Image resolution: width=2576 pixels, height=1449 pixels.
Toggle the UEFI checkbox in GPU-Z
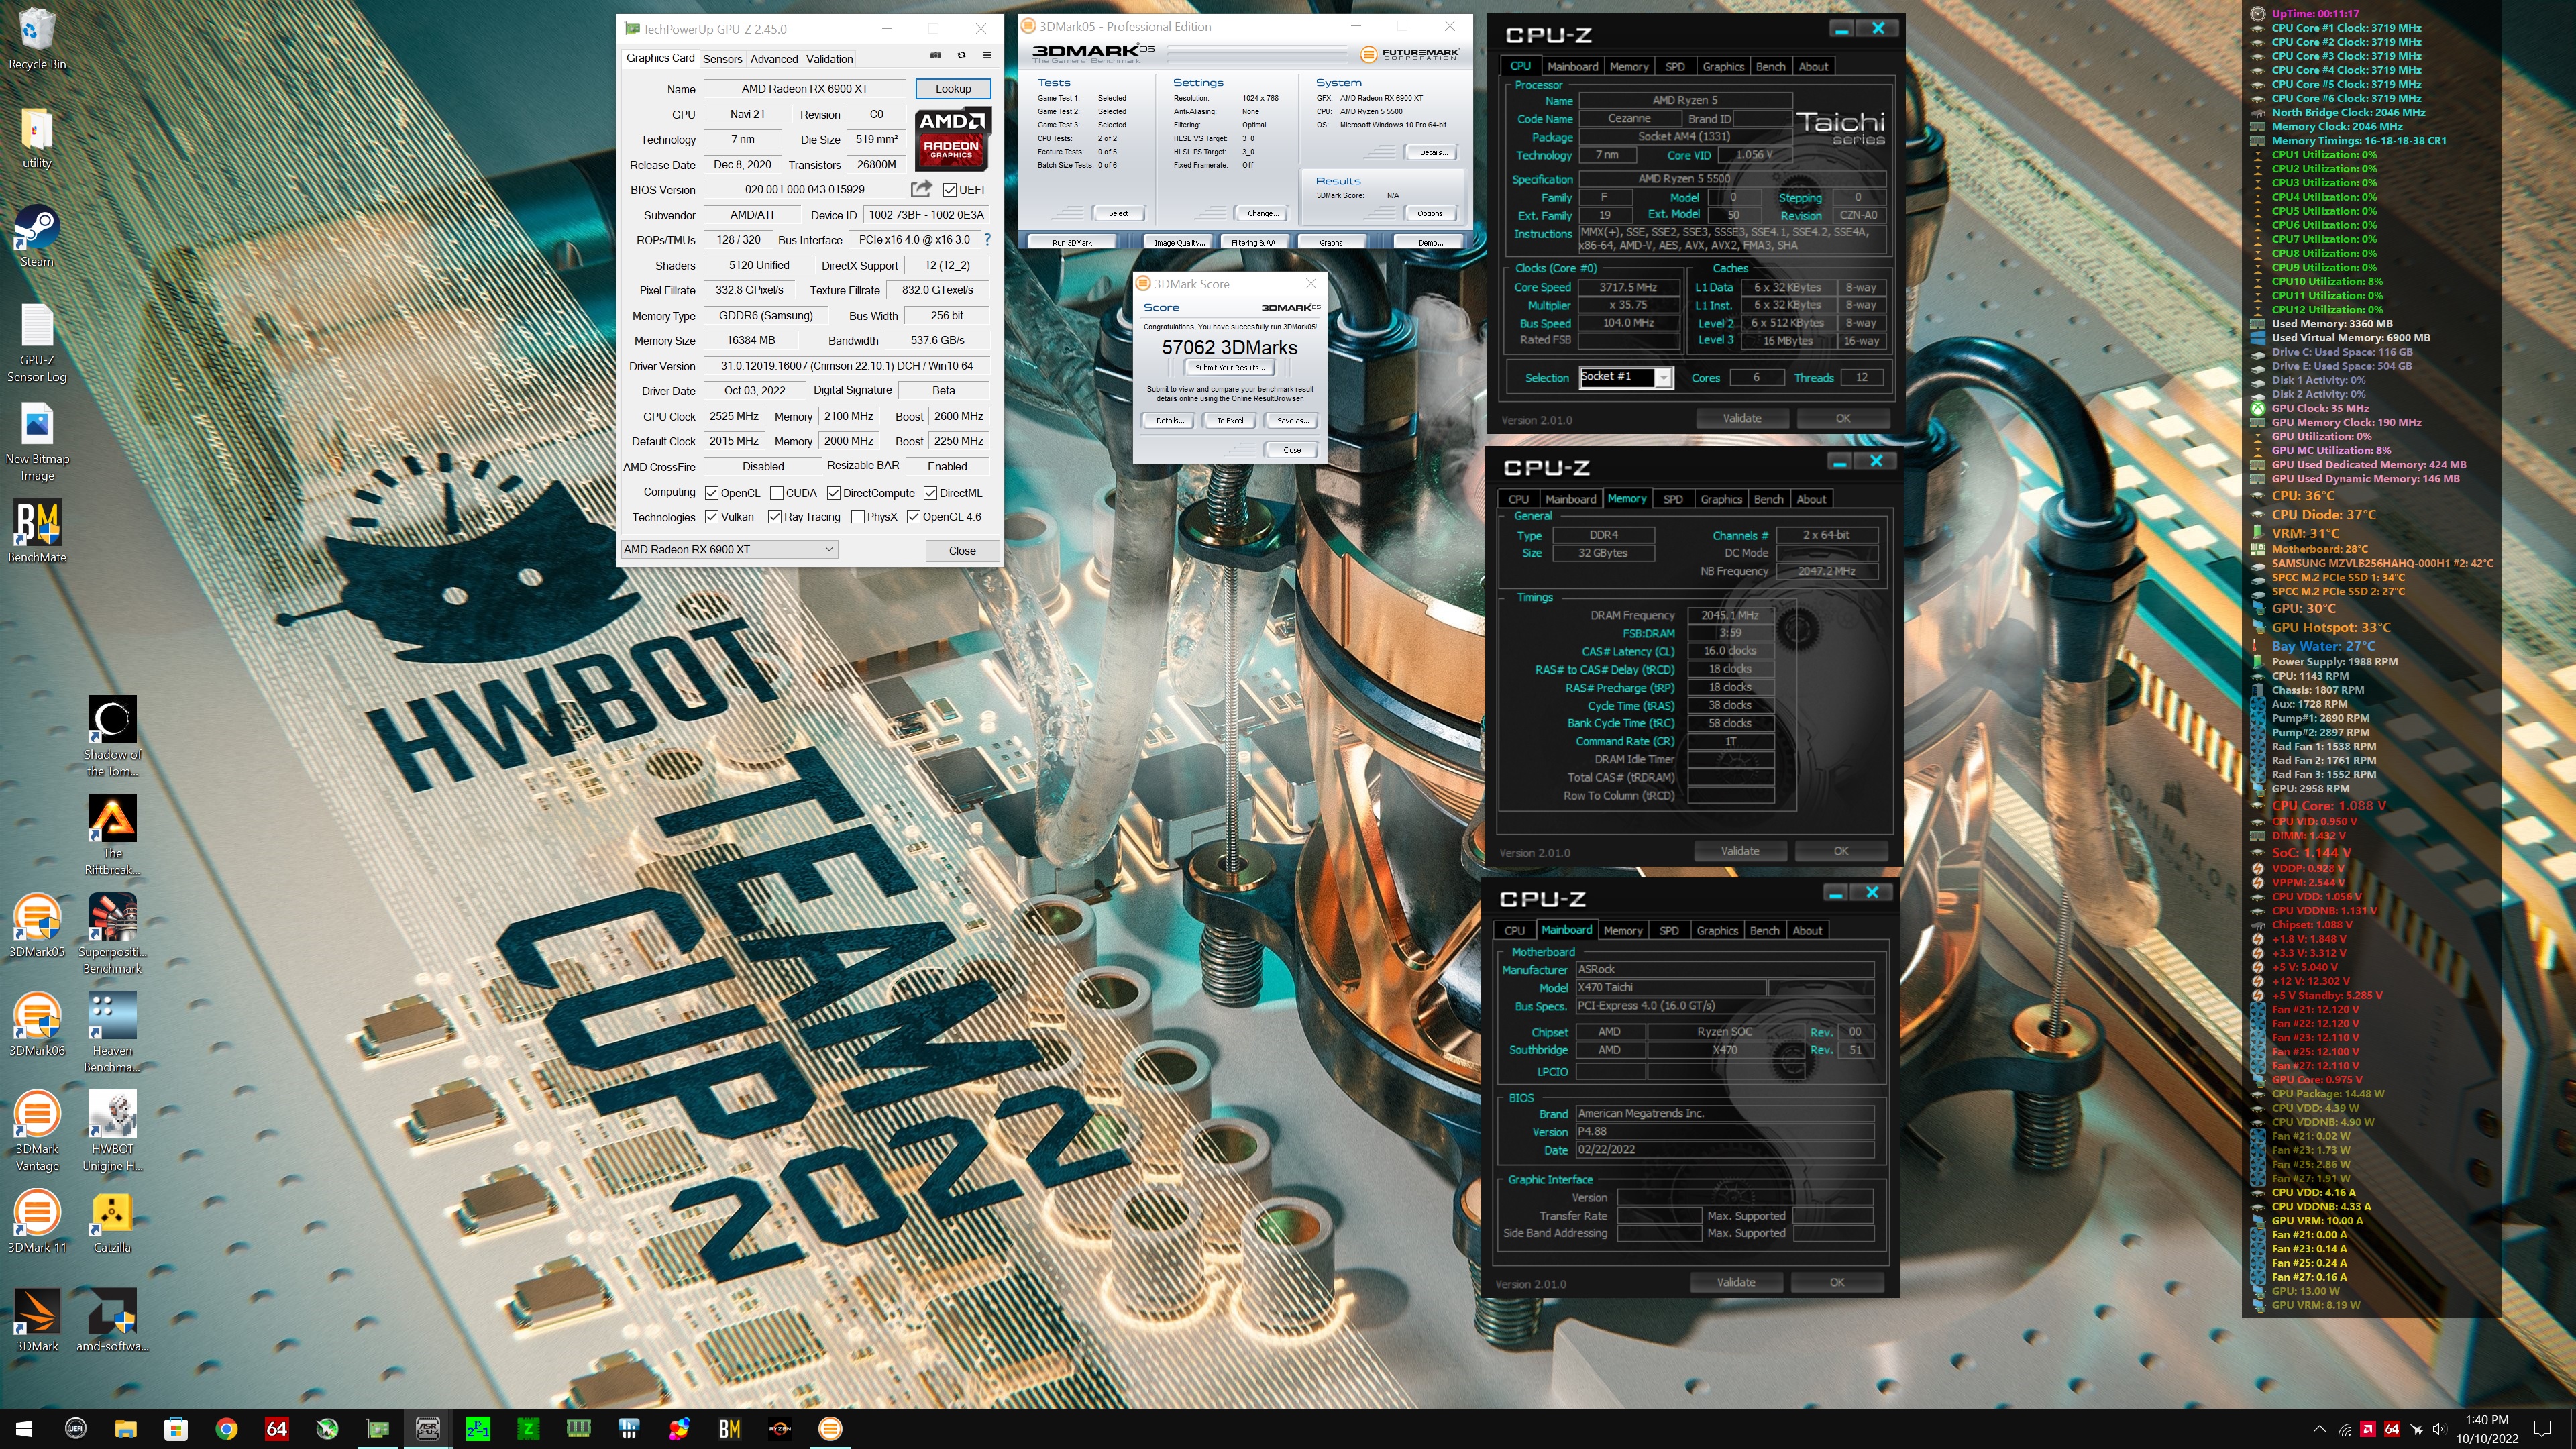(x=950, y=190)
